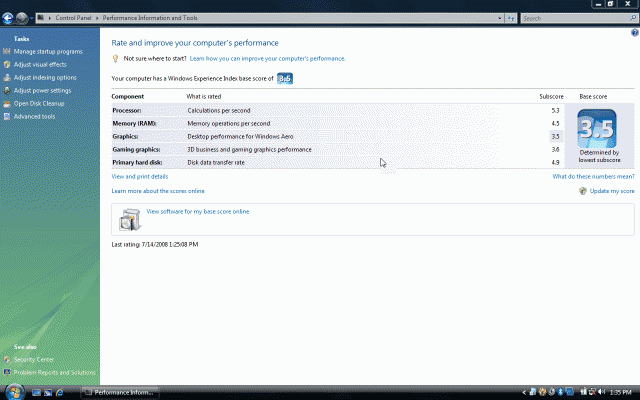Screen dimensions: 640x400
Task: Click the Processor subscore 5.3
Action: (x=555, y=111)
